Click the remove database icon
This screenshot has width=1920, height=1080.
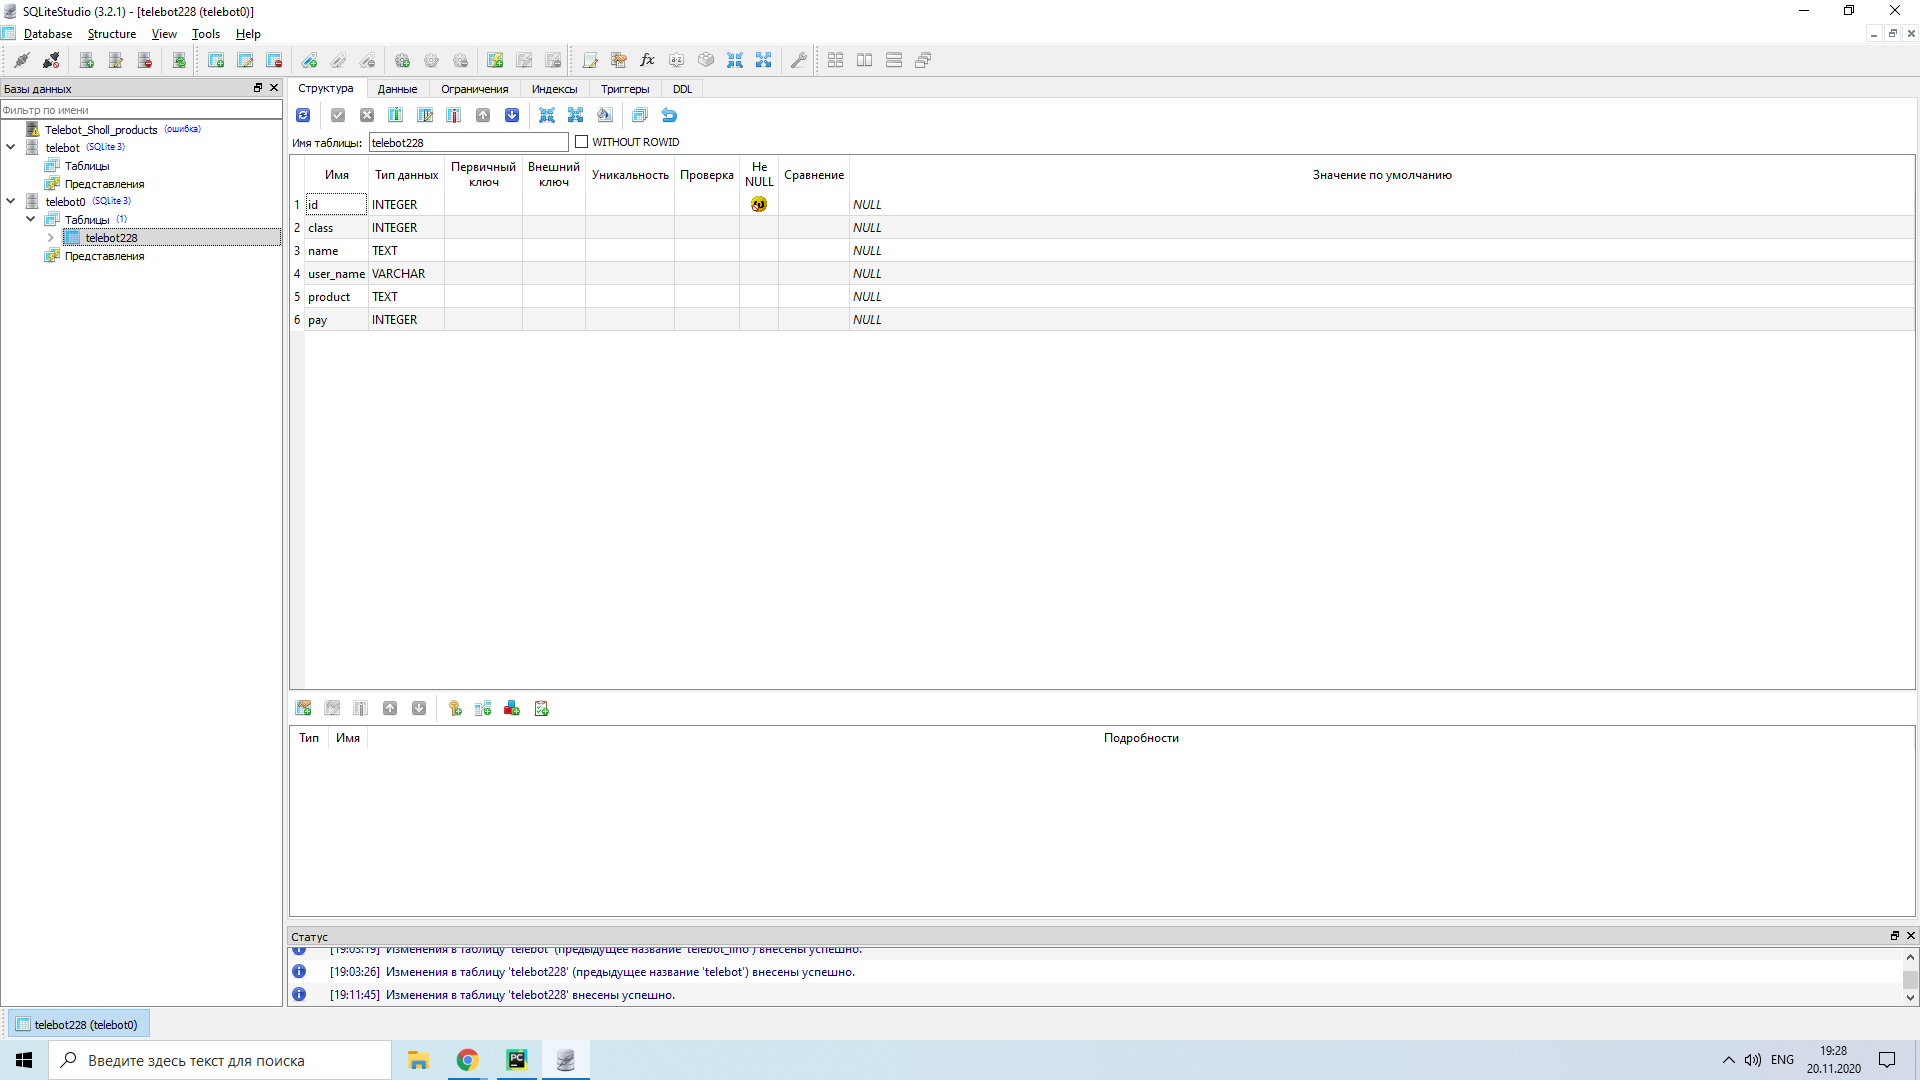coord(145,61)
